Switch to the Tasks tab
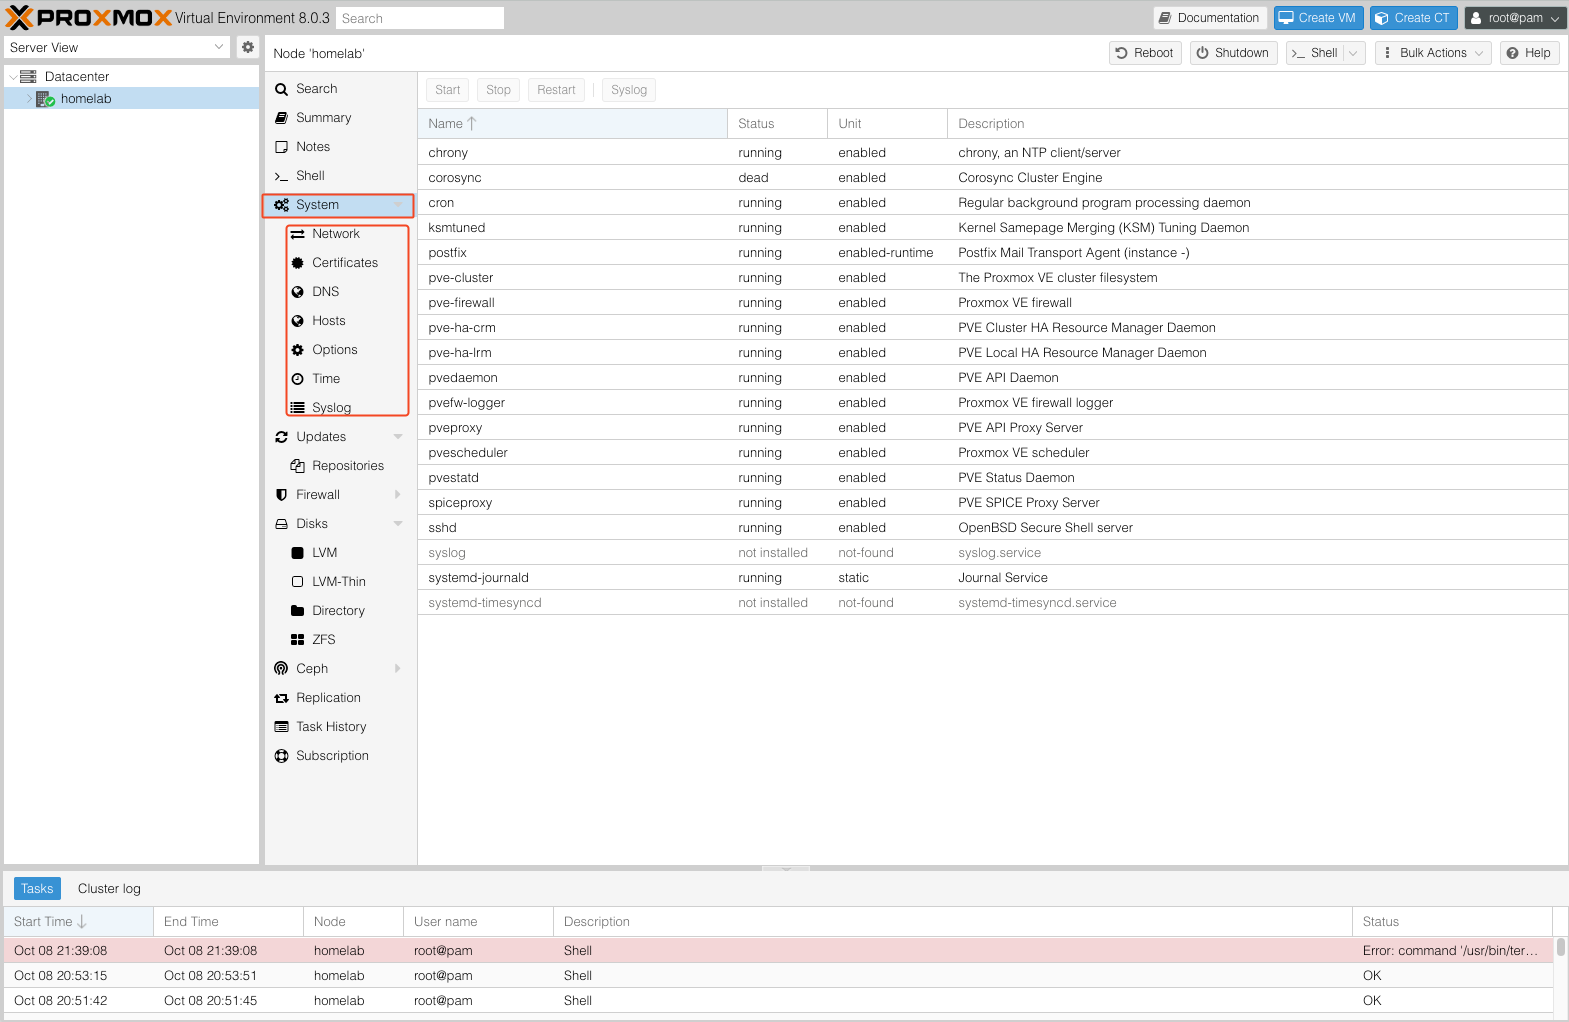The width and height of the screenshot is (1569, 1022). (37, 889)
